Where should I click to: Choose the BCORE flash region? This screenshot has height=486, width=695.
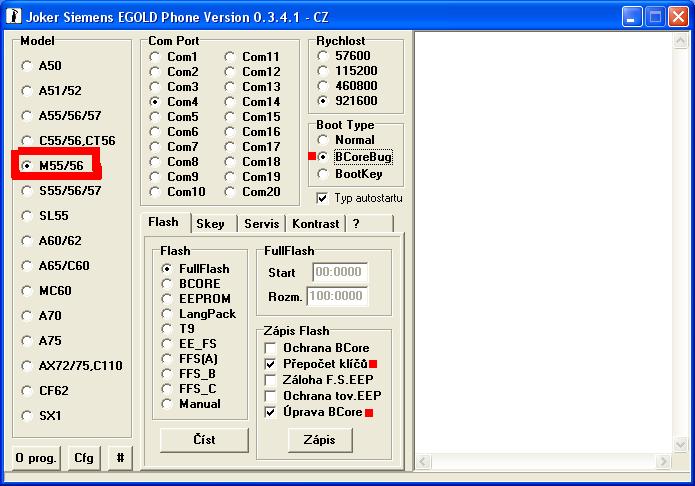point(167,284)
